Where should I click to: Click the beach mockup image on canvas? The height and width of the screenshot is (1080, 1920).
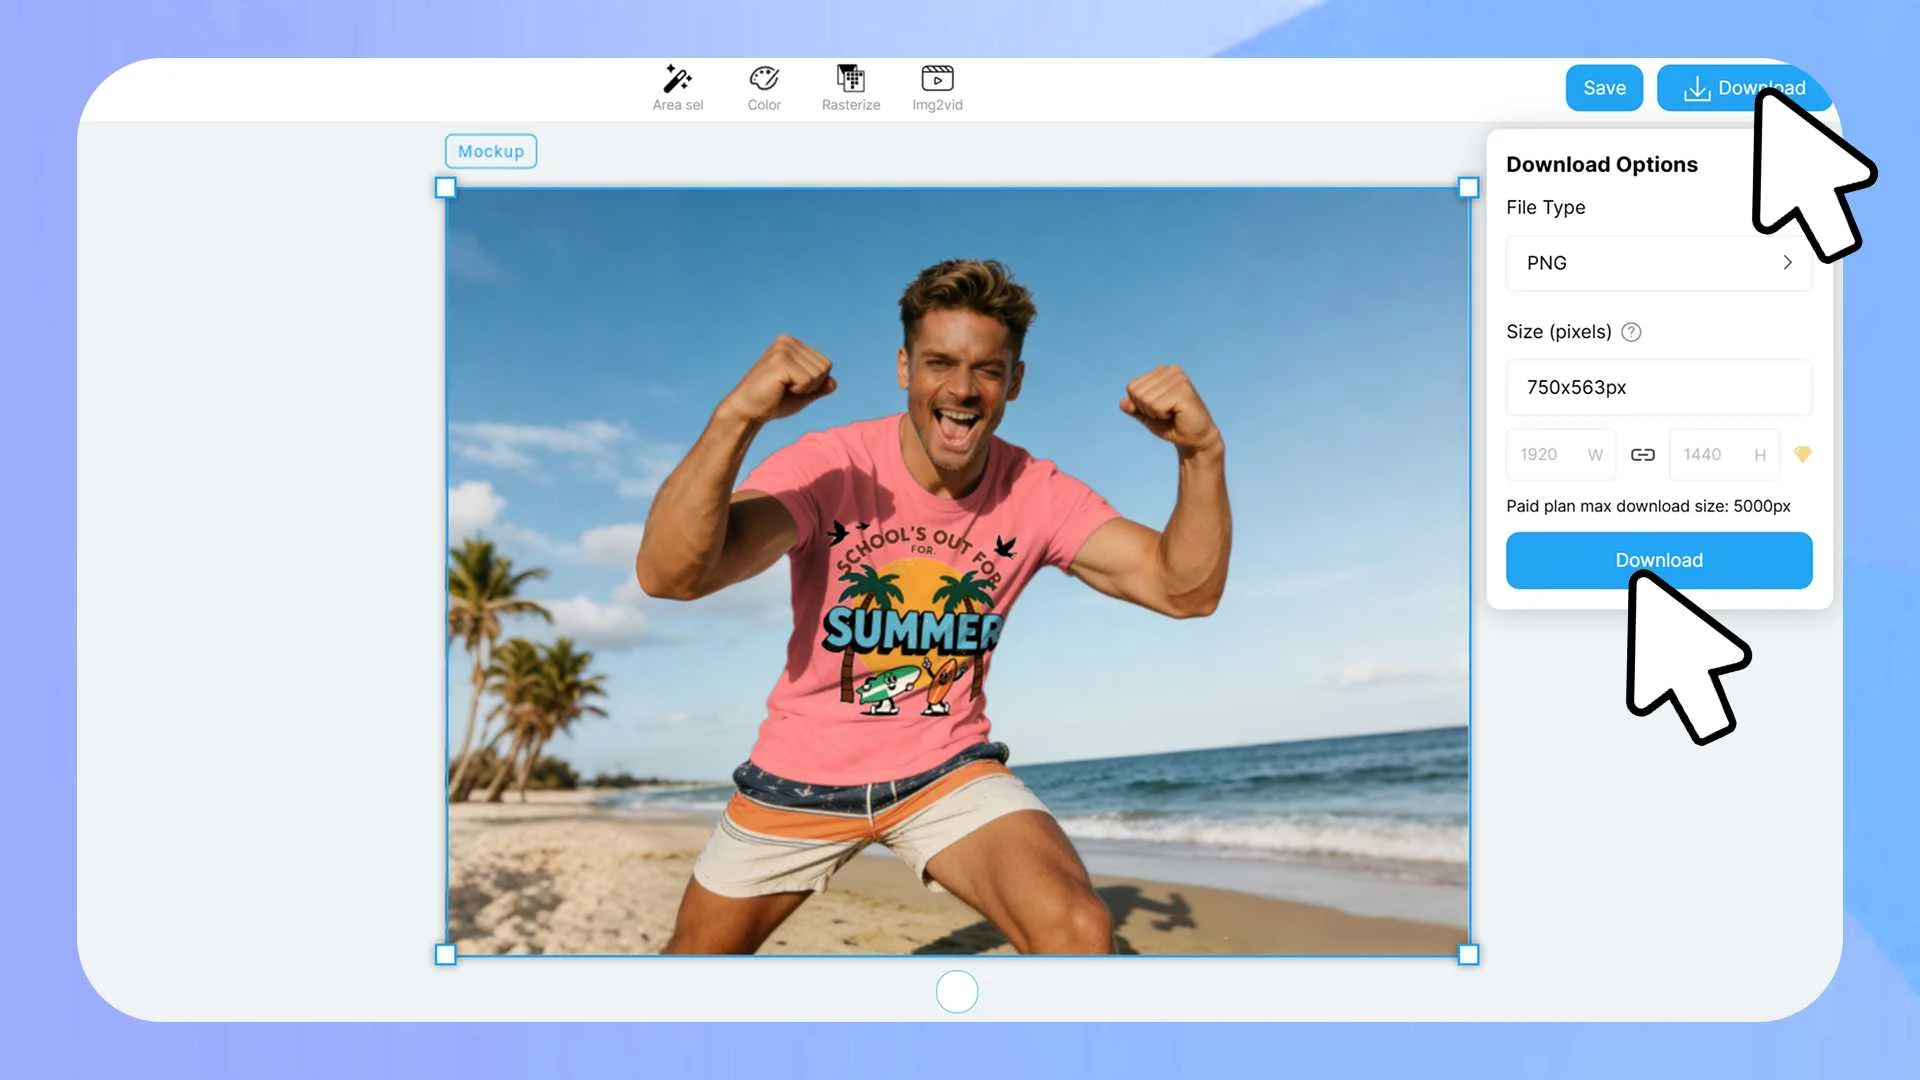point(957,571)
